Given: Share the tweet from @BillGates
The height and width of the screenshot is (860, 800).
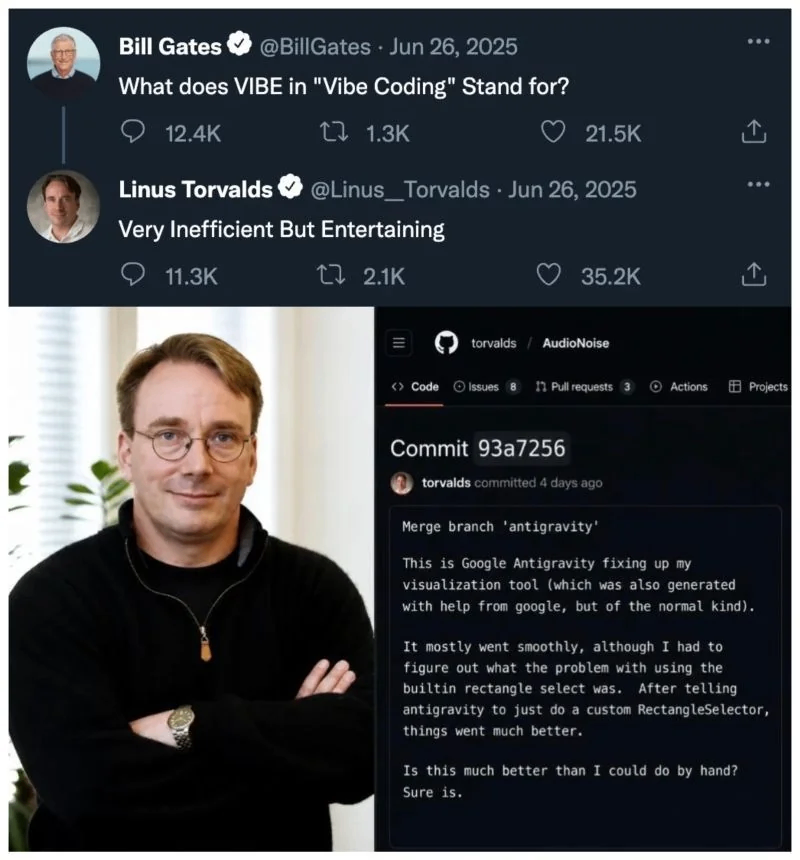Looking at the screenshot, I should 754,132.
